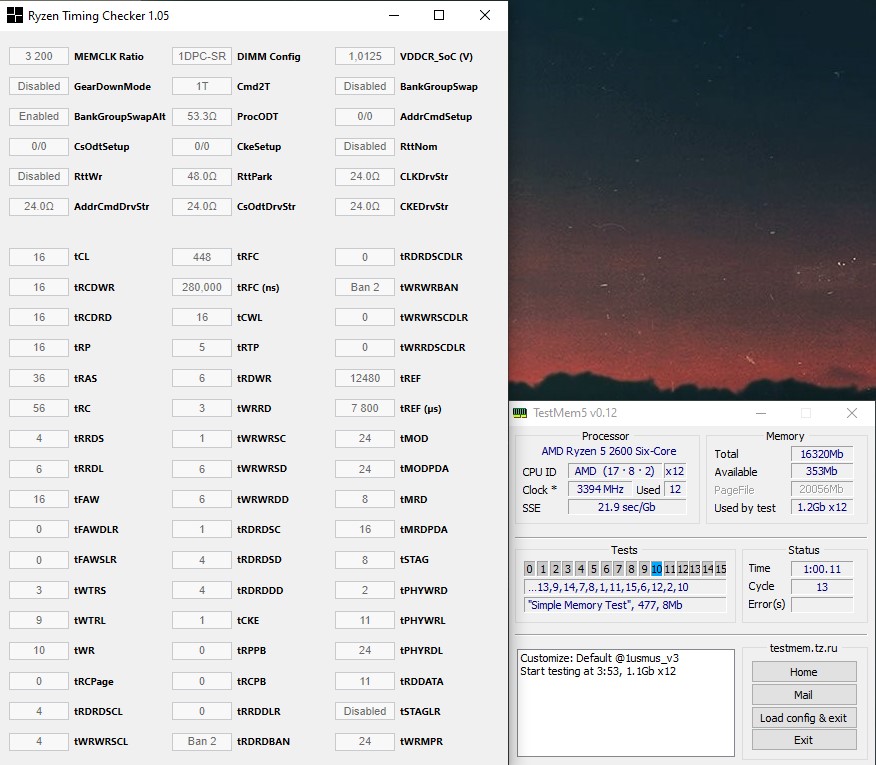
Task: Click the tRFC 448 field
Action: click(202, 257)
